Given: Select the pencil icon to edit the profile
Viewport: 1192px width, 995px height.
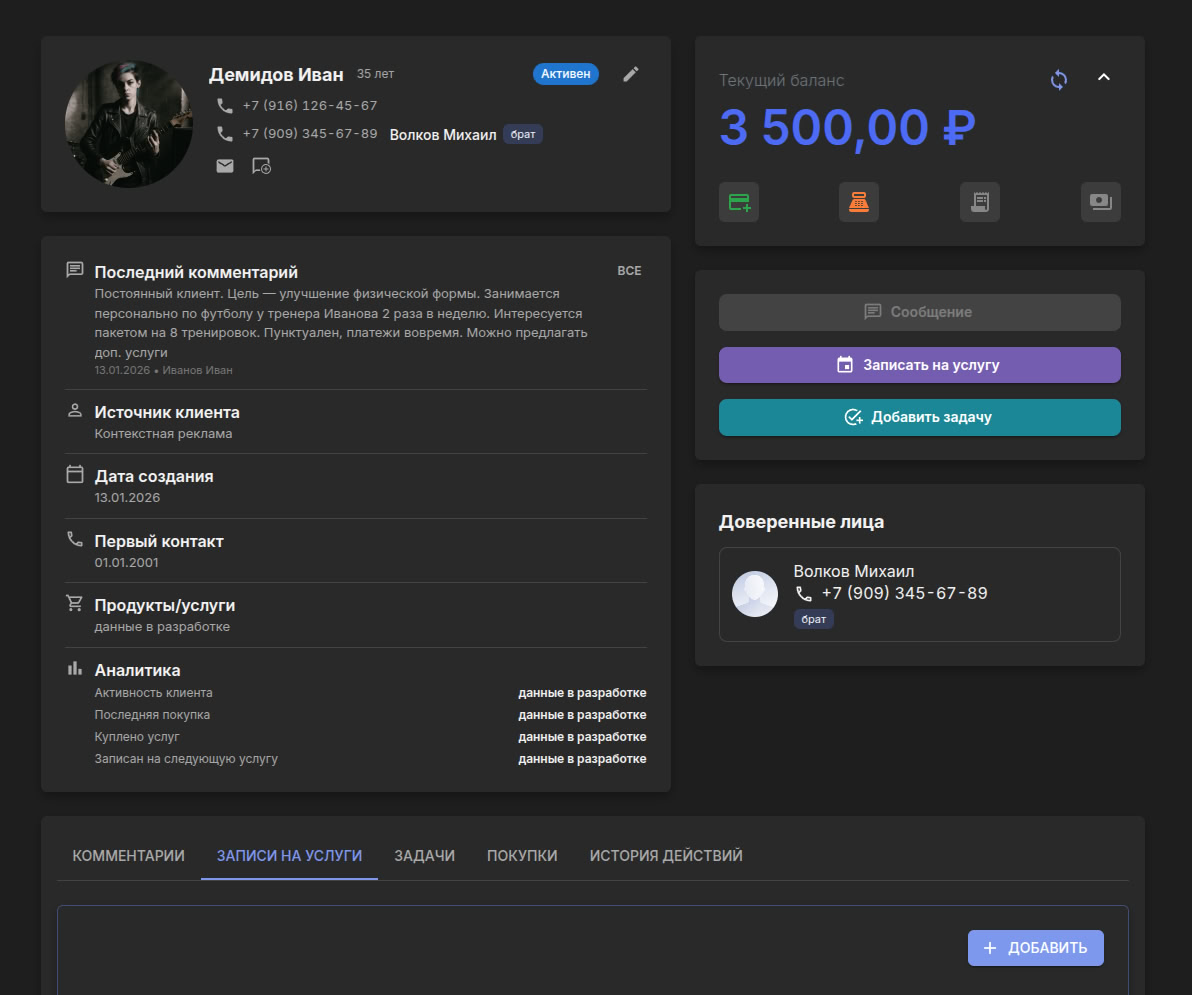Looking at the screenshot, I should 631,73.
